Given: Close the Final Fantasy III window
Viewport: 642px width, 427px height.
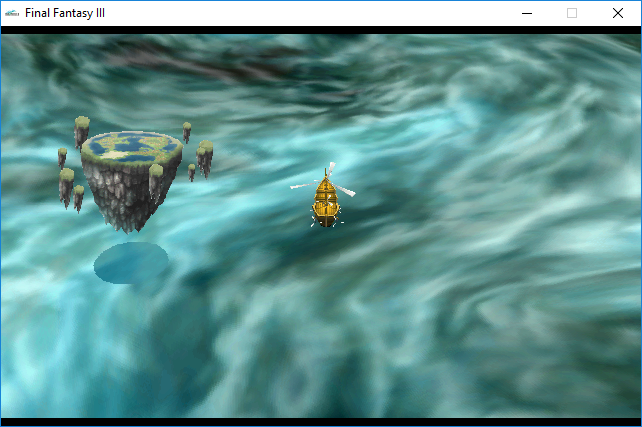Looking at the screenshot, I should coord(618,13).
